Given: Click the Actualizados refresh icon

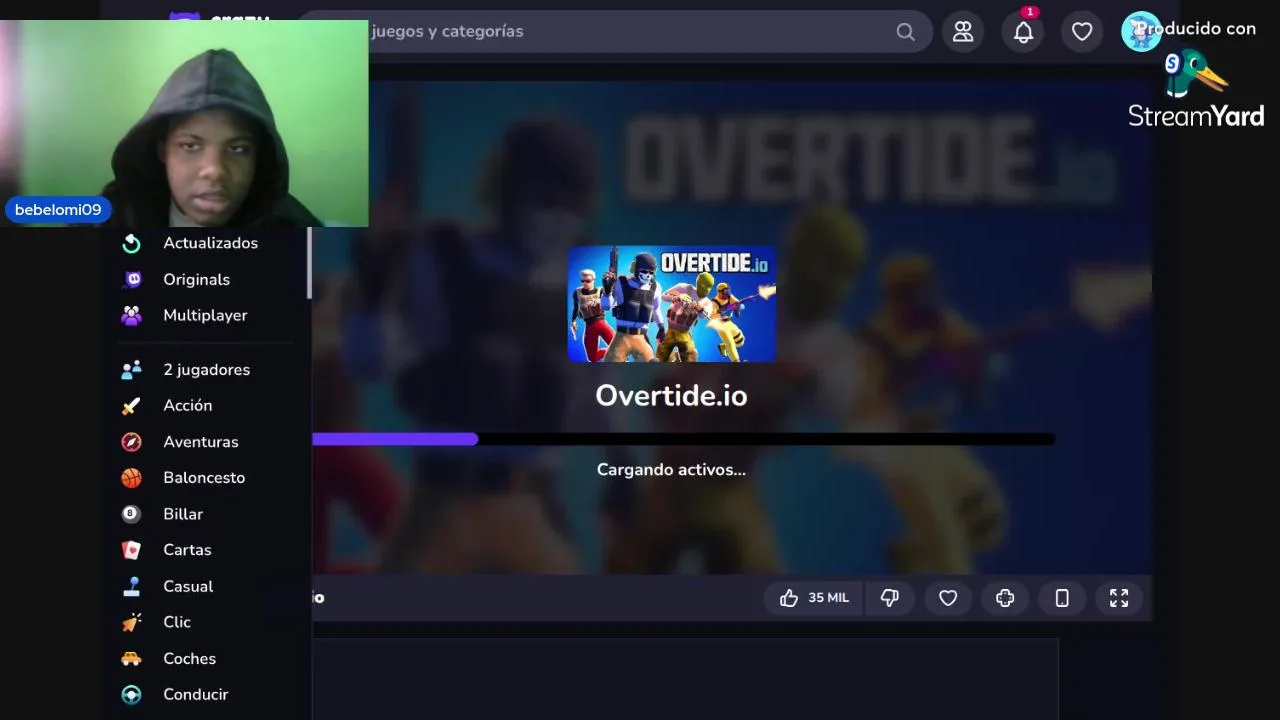Looking at the screenshot, I should (131, 243).
